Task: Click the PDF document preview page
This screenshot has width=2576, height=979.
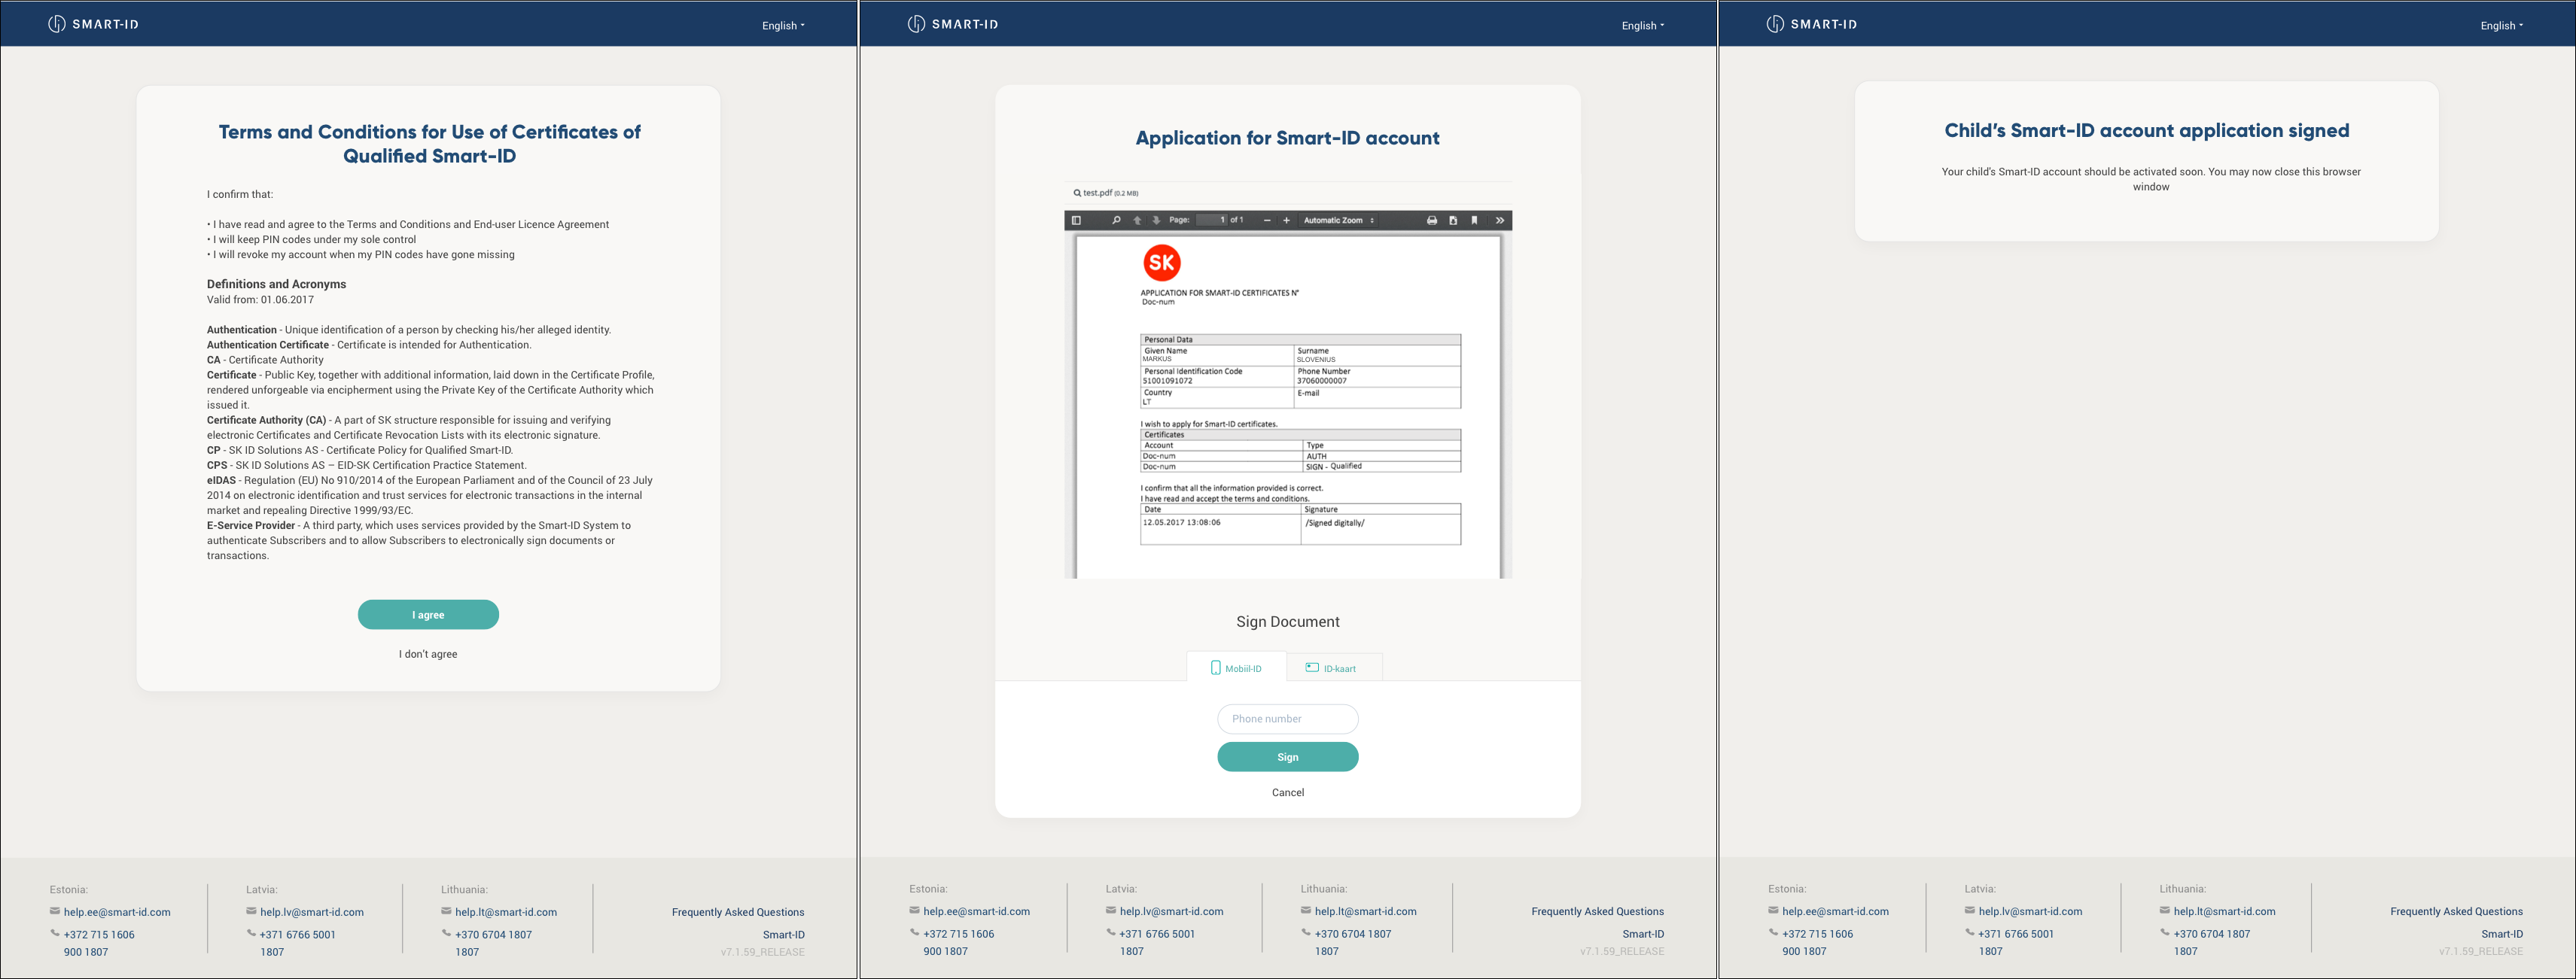Action: tap(1288, 407)
